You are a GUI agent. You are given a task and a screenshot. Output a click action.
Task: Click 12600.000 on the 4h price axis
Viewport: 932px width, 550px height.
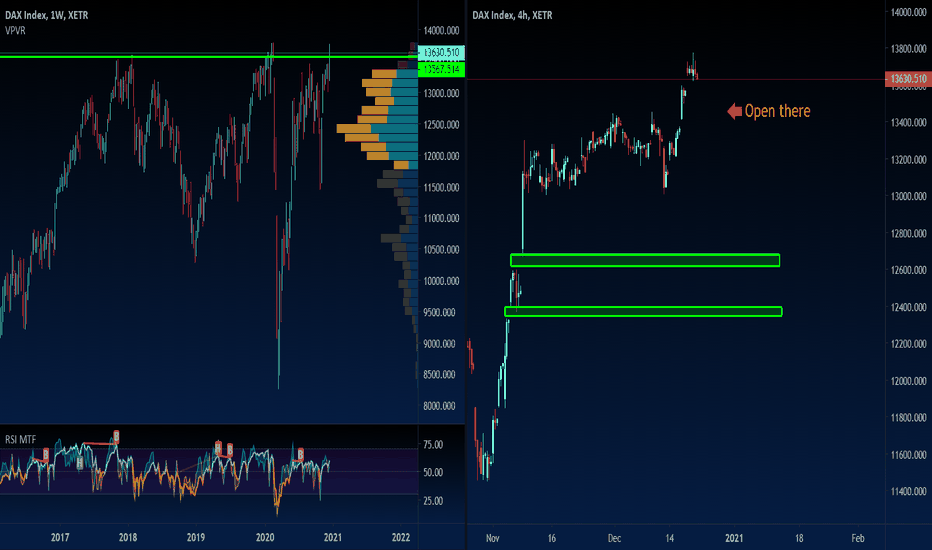point(908,270)
